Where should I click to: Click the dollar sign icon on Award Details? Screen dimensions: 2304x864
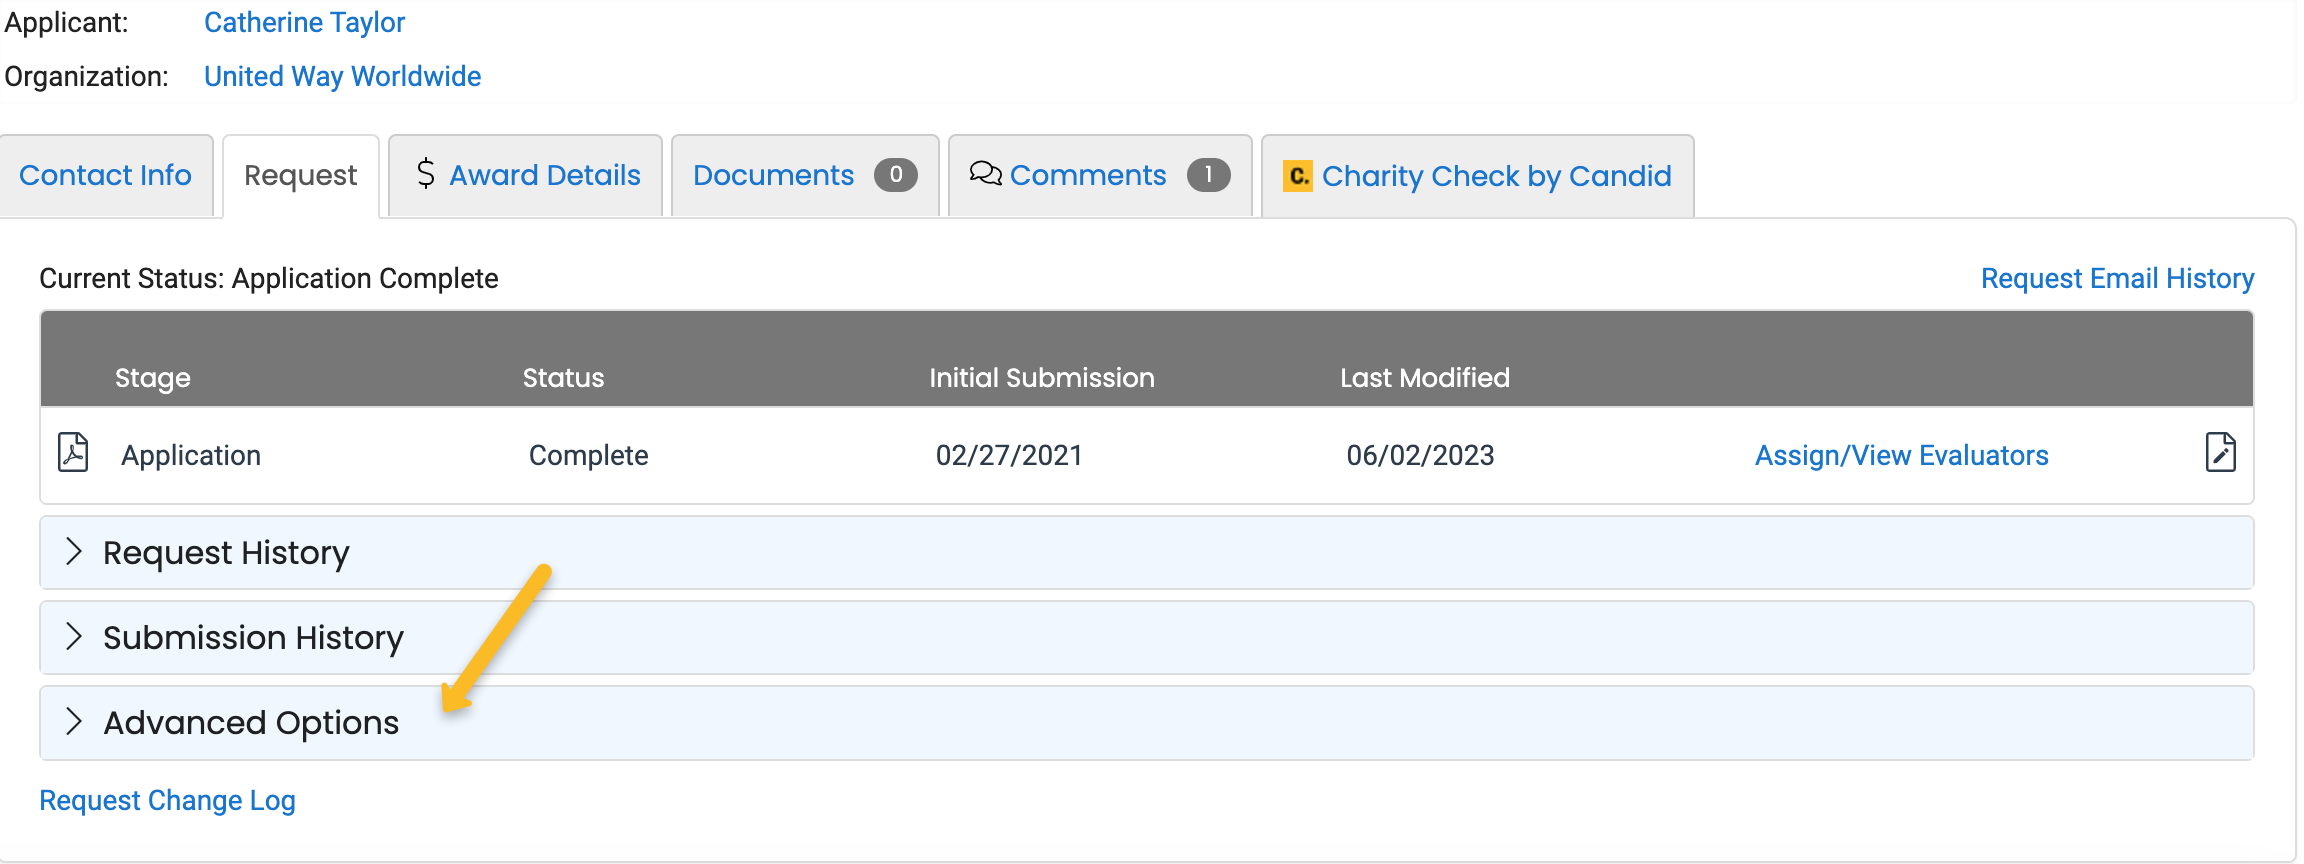pyautogui.click(x=426, y=174)
